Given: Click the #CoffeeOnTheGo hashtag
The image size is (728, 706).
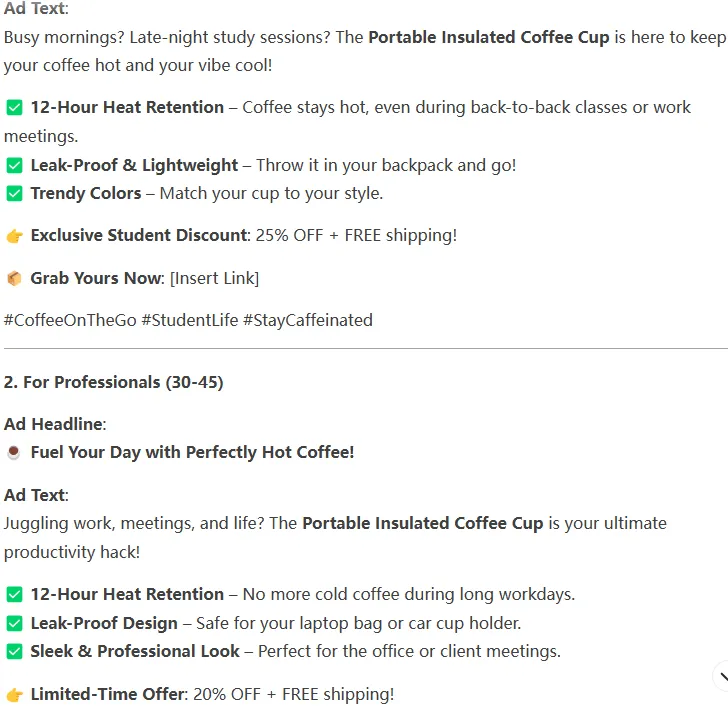Looking at the screenshot, I should (x=70, y=320).
